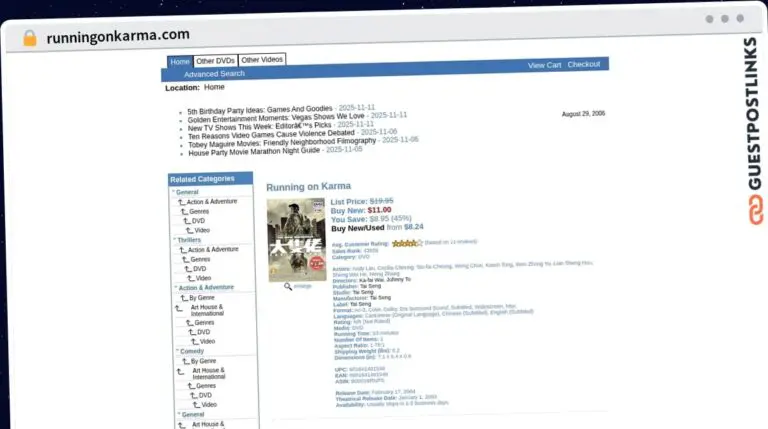This screenshot has width=768, height=429.
Task: Select DVD under Action & Adventure section
Action: pos(204,332)
